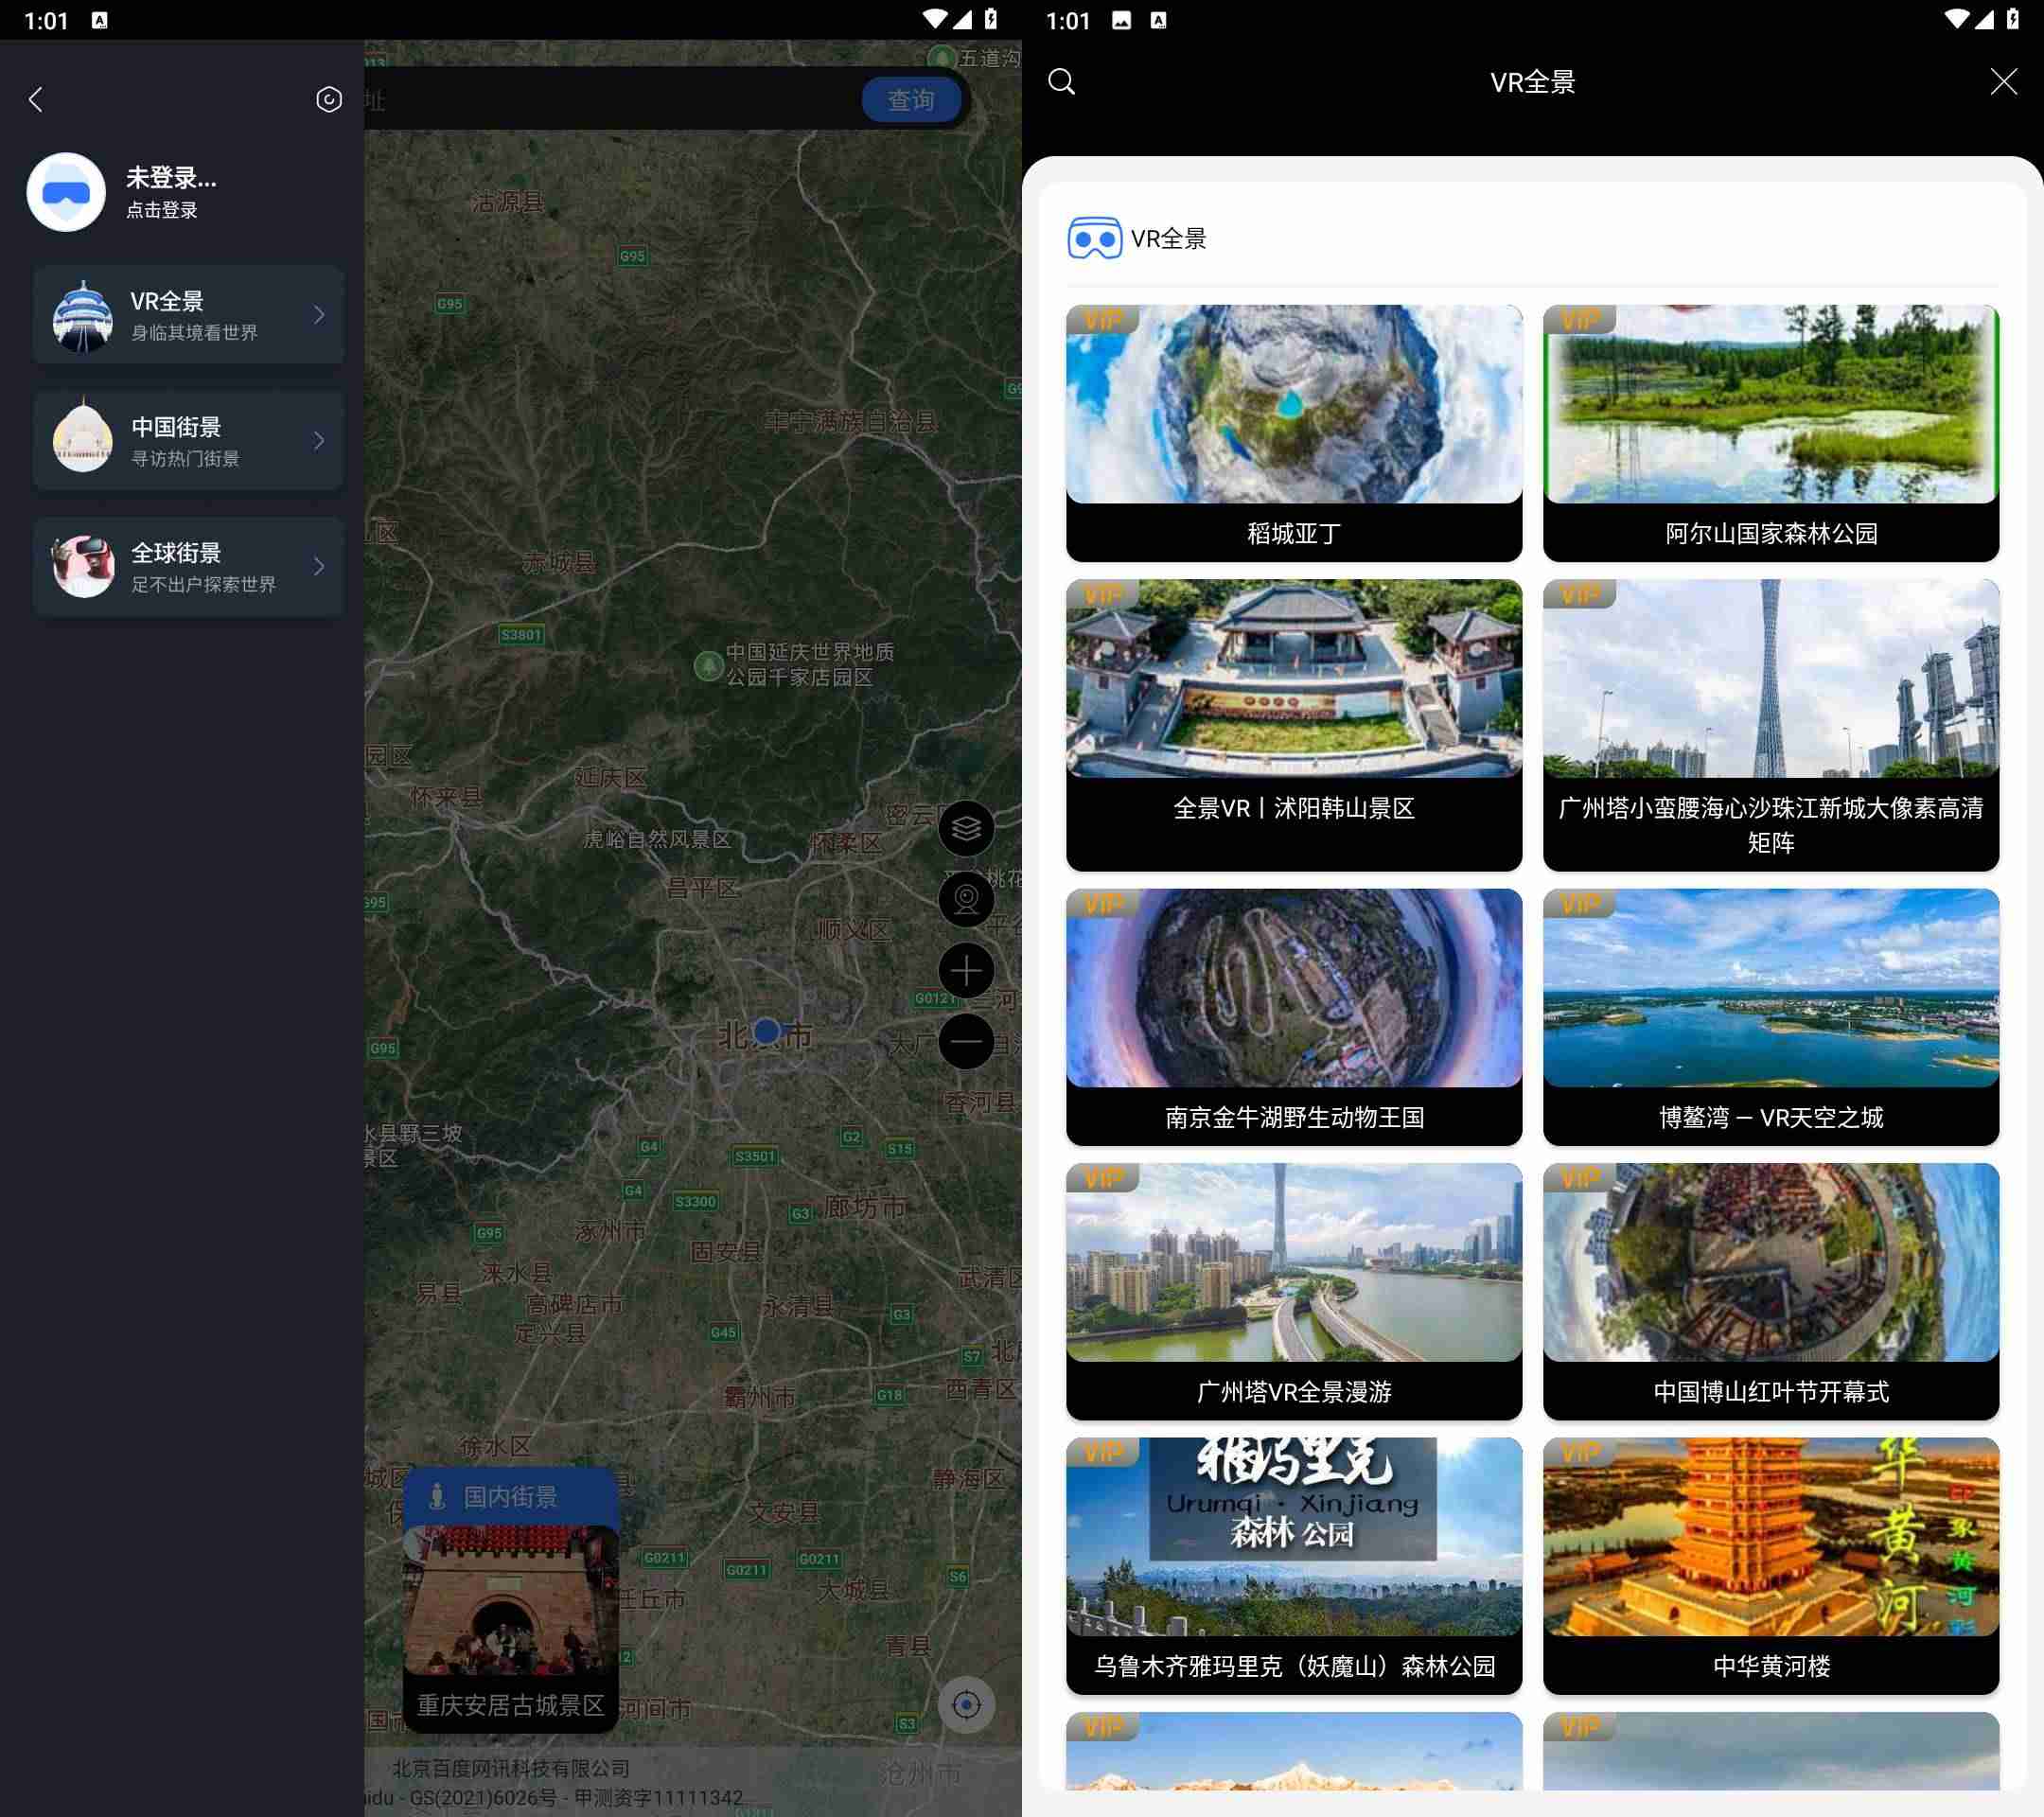
Task: Open the 中华黄河楼 panorama card
Action: click(x=1771, y=1566)
